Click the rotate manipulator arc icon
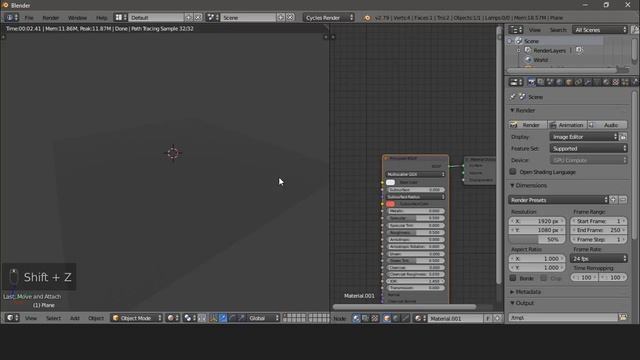Viewport: 640px width, 360px height. point(232,318)
